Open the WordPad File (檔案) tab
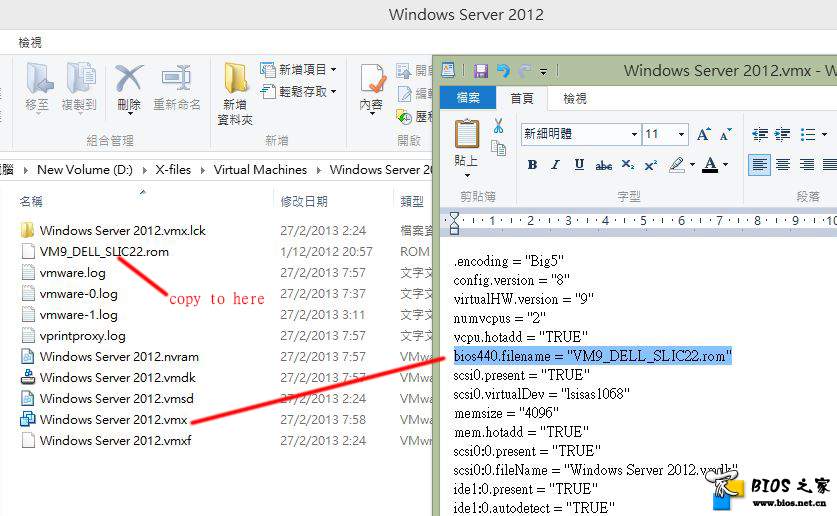The width and height of the screenshot is (837, 516). (x=468, y=98)
